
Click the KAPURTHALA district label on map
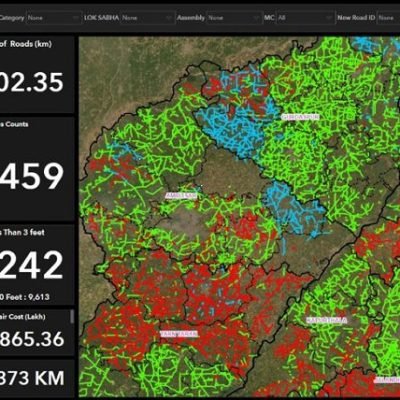click(327, 320)
